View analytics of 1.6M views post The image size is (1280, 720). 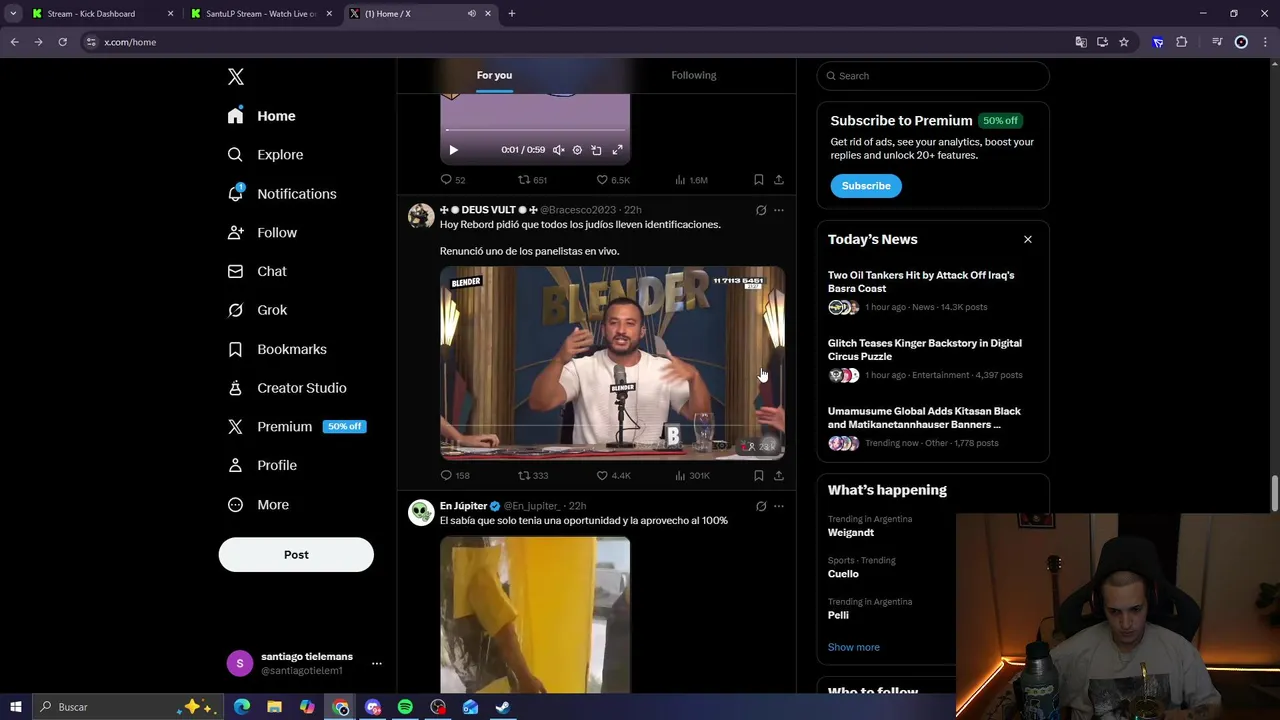pos(691,180)
